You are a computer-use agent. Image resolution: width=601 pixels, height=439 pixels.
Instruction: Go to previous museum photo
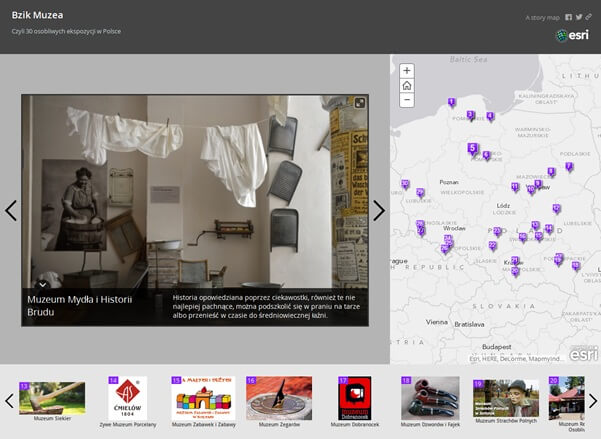[x=11, y=210]
